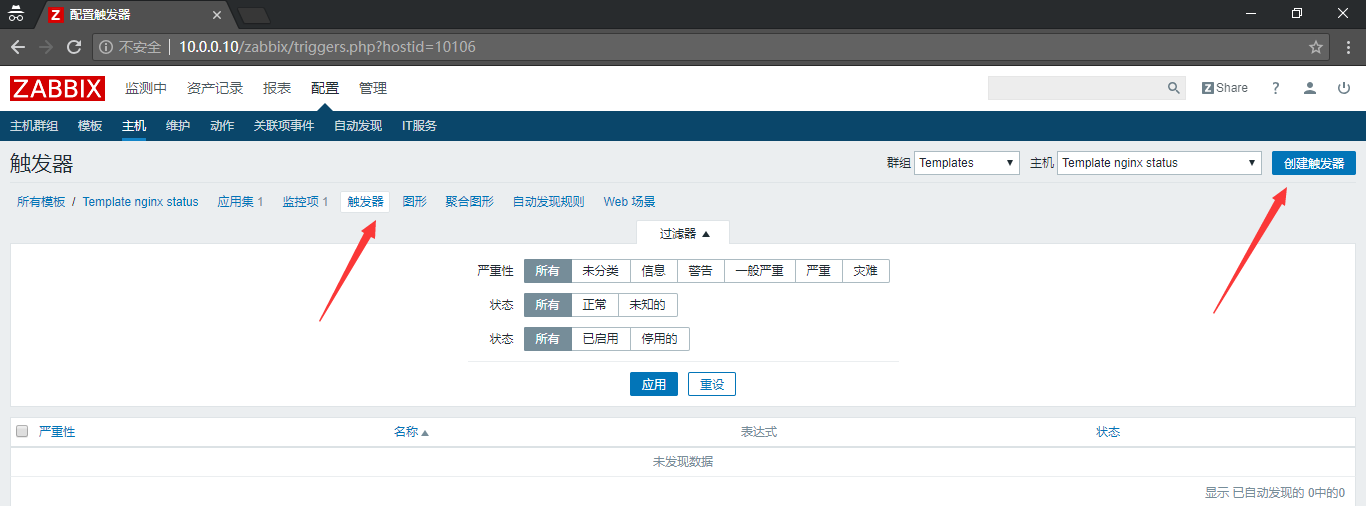The width and height of the screenshot is (1366, 506).
Task: Click the ZABBIX logo
Action: click(58, 88)
